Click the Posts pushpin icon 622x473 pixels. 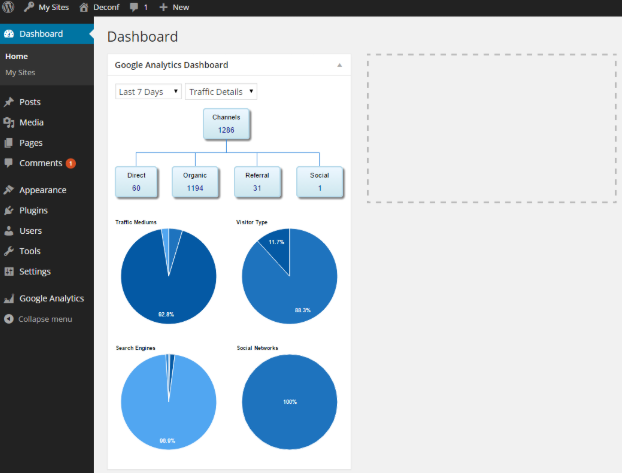tap(9, 102)
